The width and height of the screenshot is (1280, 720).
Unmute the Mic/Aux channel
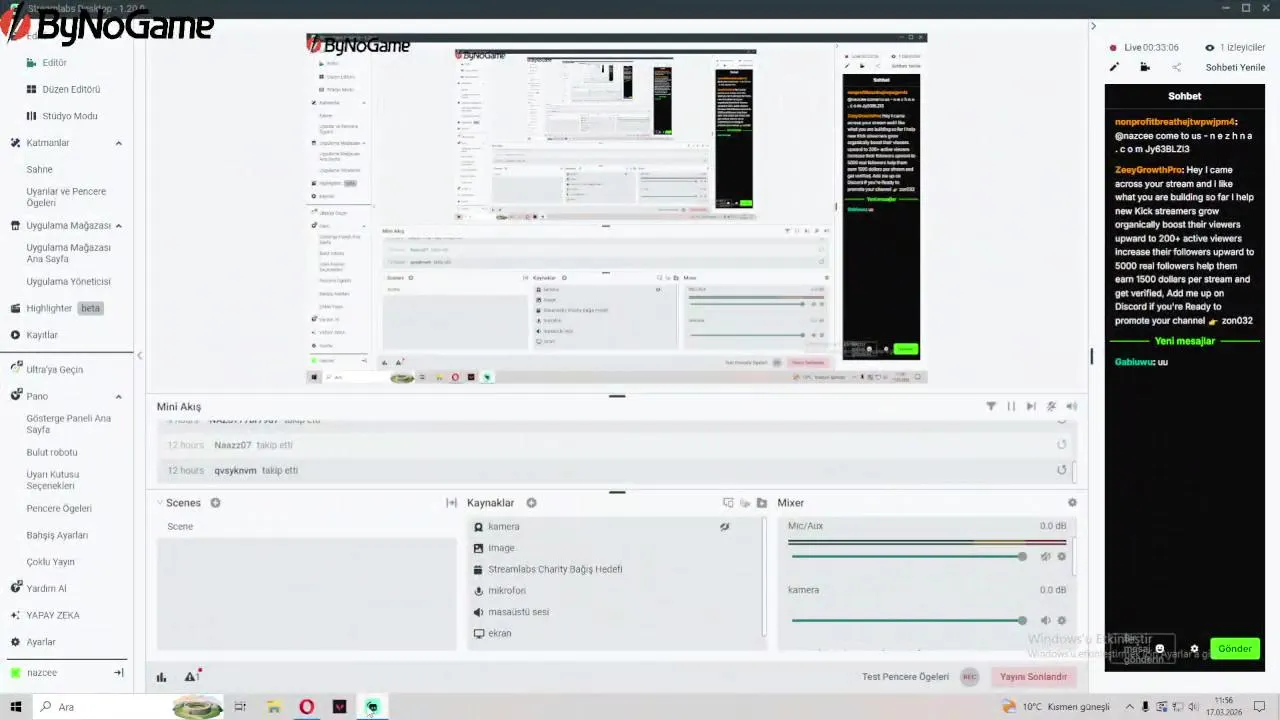pyautogui.click(x=1045, y=557)
